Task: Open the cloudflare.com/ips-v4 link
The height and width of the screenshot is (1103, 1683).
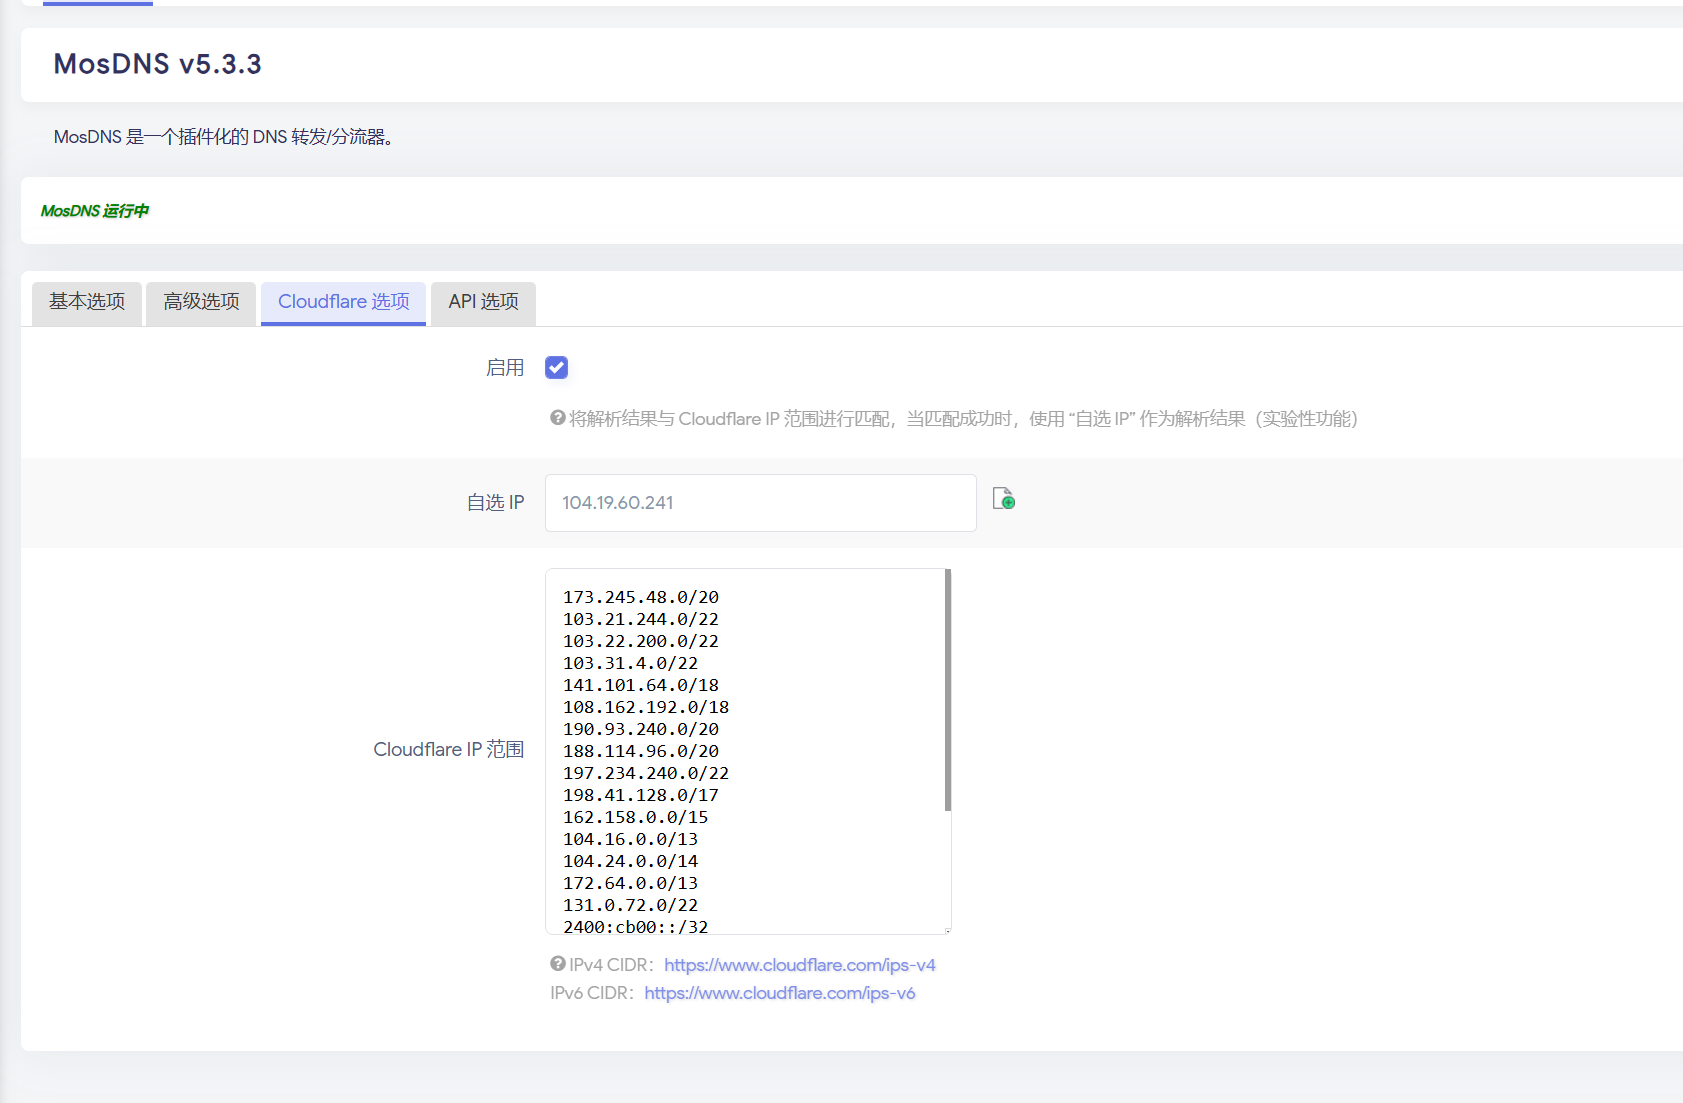Action: click(x=799, y=965)
